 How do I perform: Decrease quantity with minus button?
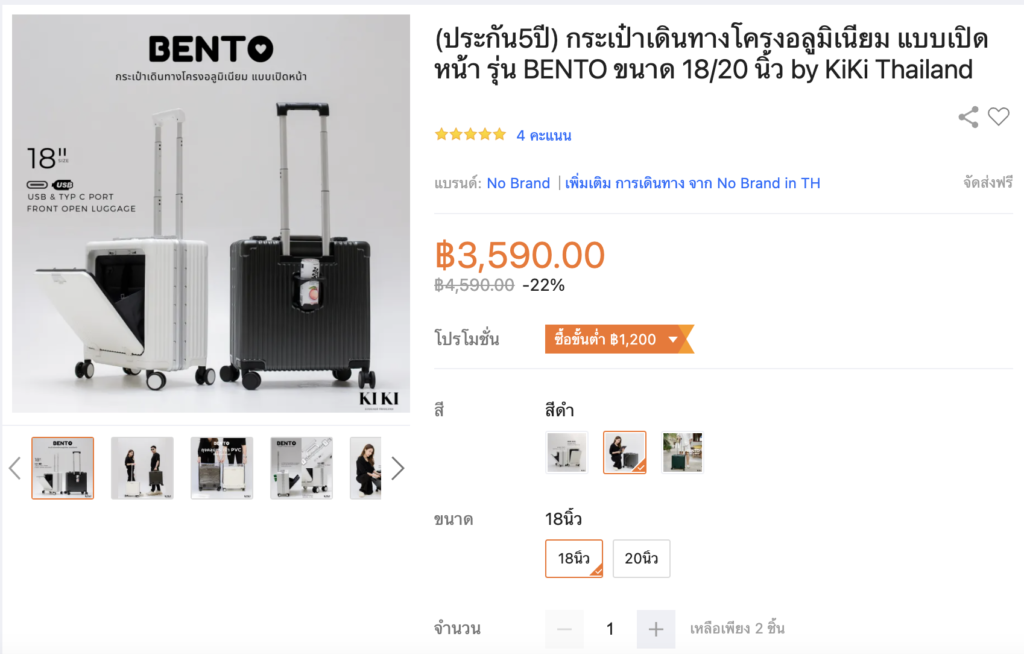564,629
